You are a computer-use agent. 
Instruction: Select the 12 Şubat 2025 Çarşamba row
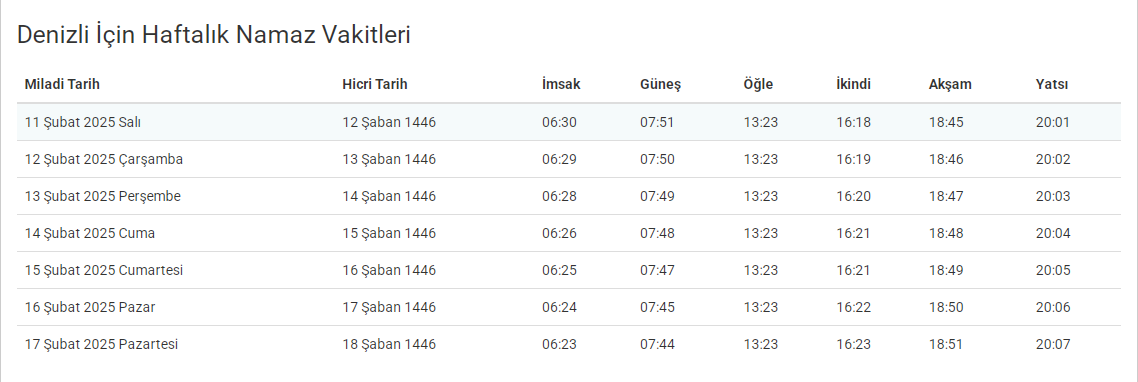pos(569,159)
